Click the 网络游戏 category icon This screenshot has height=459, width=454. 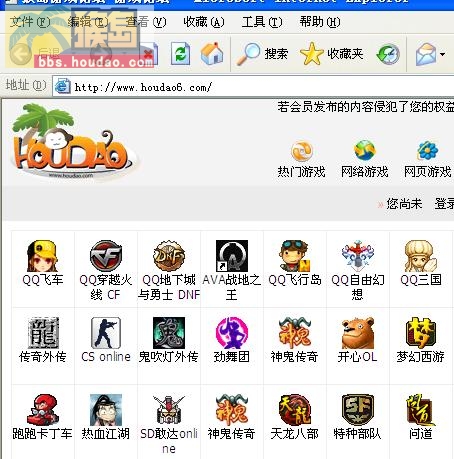coord(365,151)
